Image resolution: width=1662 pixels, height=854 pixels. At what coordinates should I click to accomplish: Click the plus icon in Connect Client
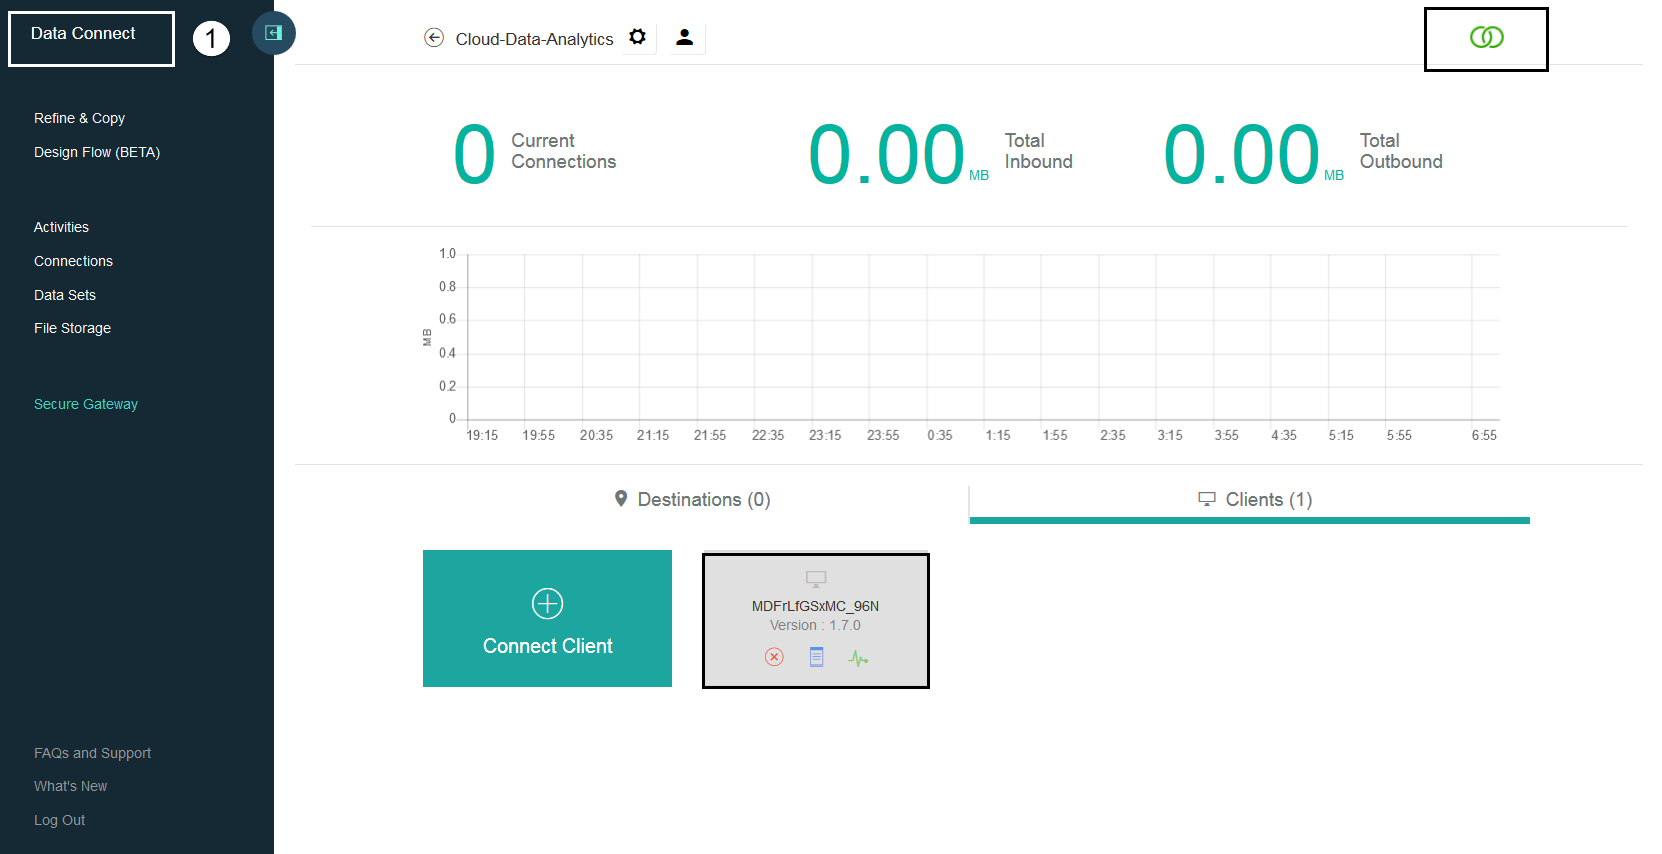click(547, 604)
